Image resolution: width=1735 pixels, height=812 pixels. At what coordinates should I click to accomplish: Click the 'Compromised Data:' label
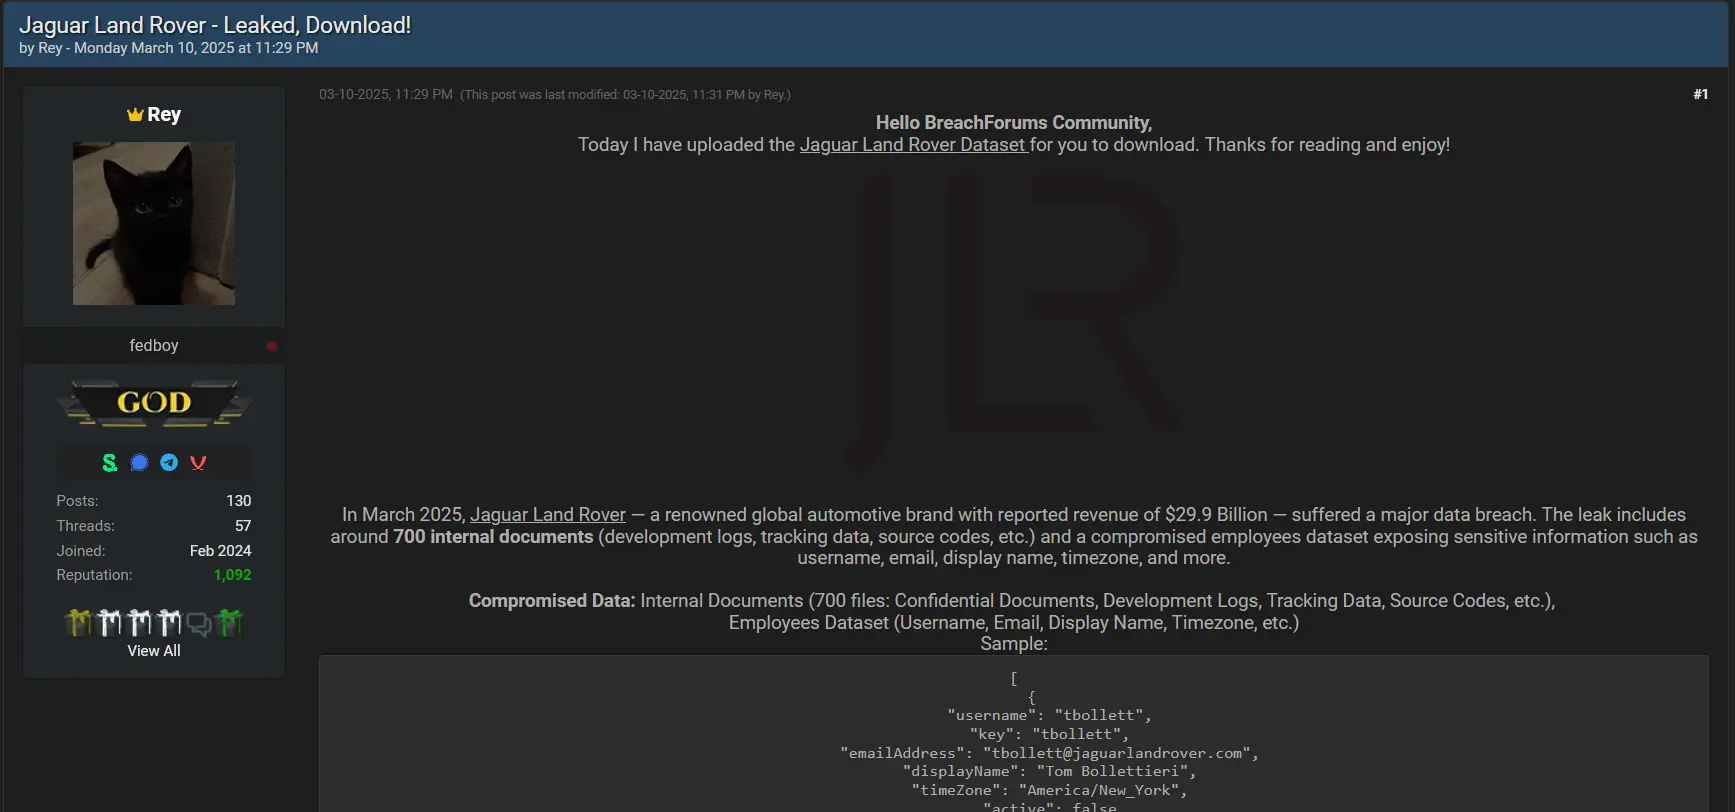[x=552, y=601]
